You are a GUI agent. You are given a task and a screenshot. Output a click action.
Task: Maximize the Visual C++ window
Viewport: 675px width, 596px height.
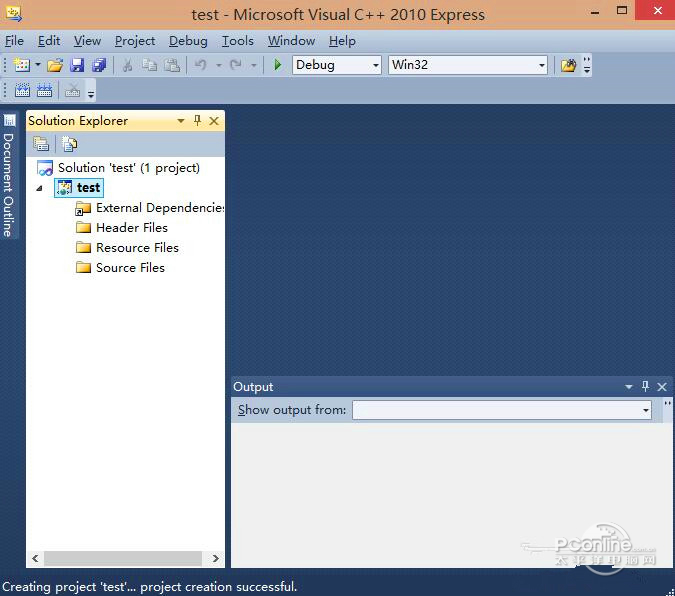[622, 10]
